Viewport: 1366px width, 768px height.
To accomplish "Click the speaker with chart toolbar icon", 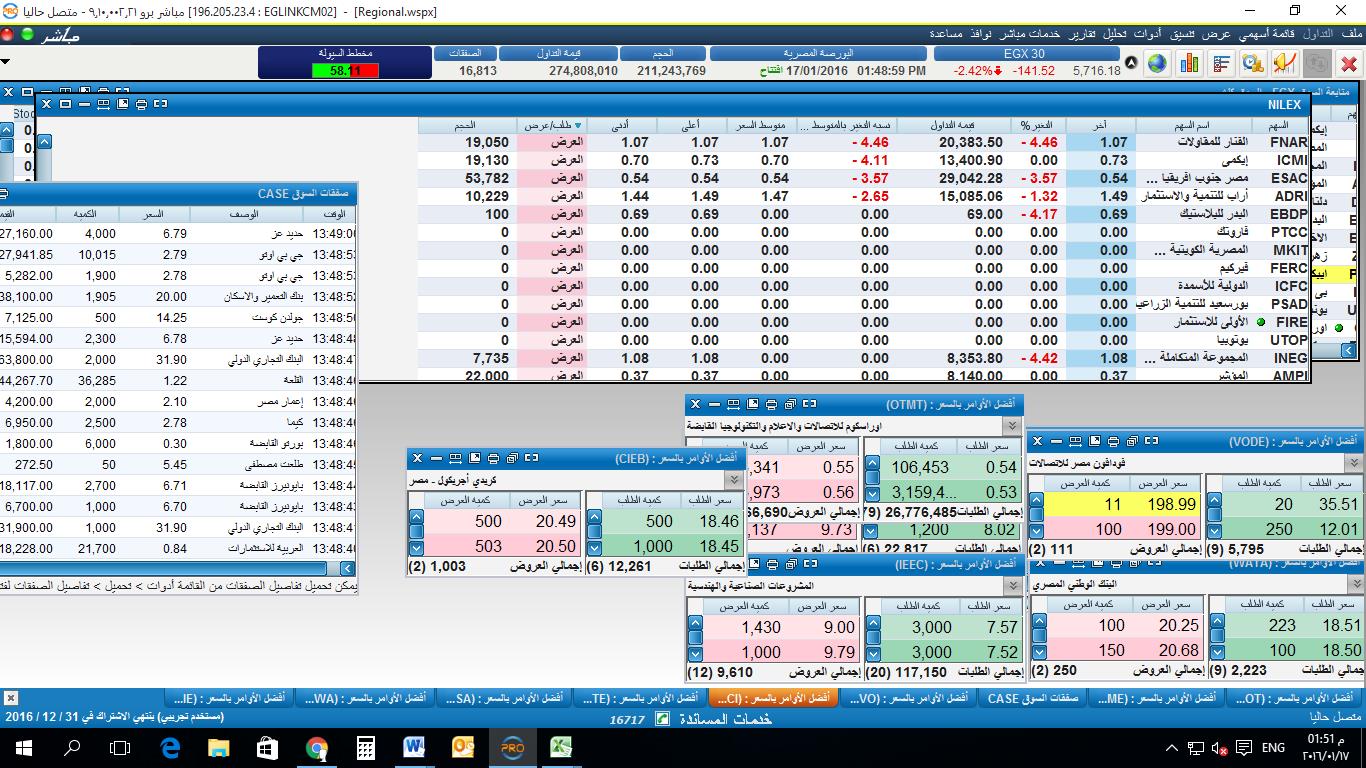I will (x=1285, y=64).
